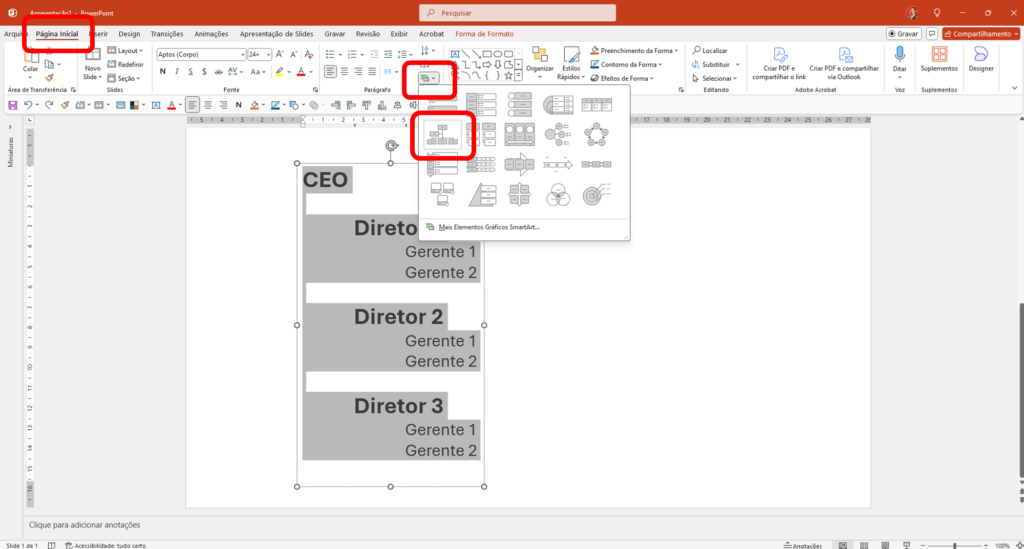The image size is (1024, 549).
Task: Select the Organization Chart SmartArt layout
Action: [x=441, y=135]
